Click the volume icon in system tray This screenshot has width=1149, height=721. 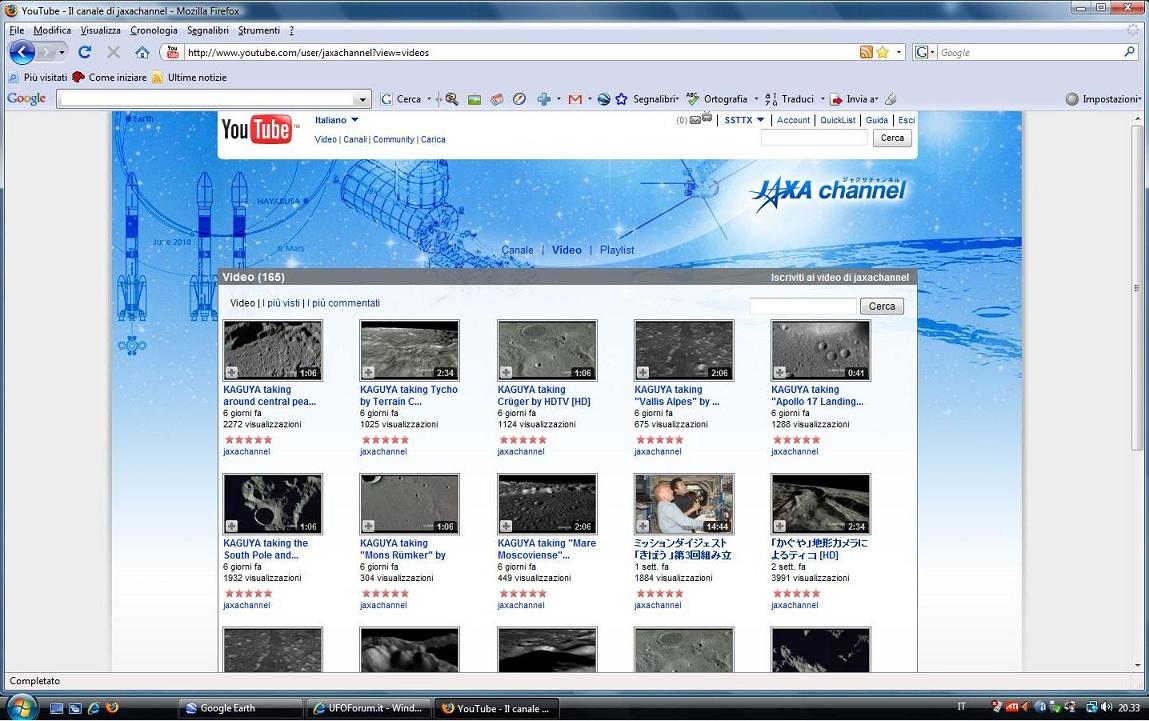click(1105, 707)
